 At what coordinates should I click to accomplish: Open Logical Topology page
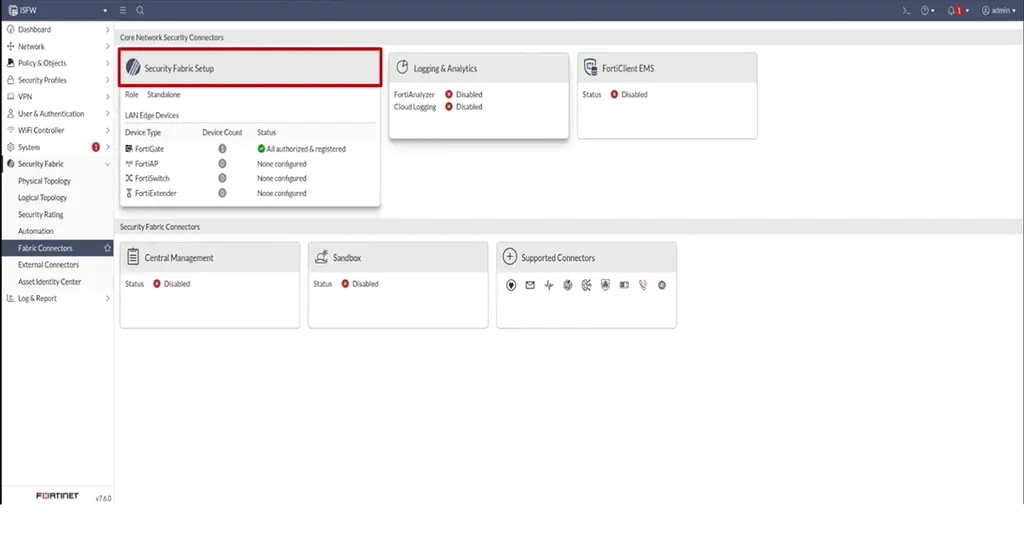pyautogui.click(x=42, y=197)
